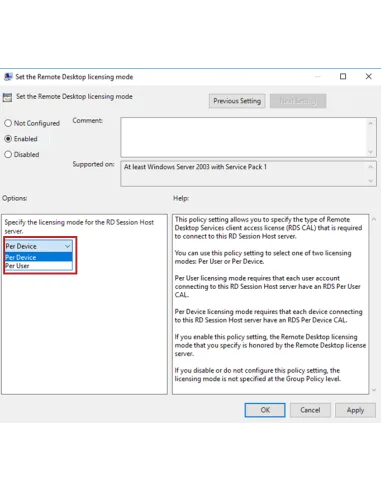Click help paragraph starting 'If you disable'
The image size is (381, 492).
pyautogui.click(x=258, y=375)
